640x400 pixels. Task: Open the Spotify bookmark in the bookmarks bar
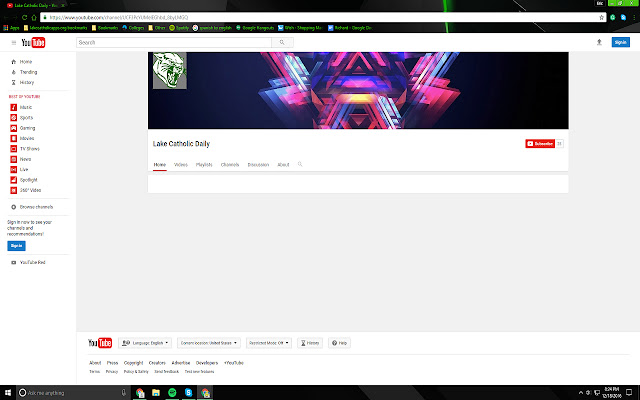pyautogui.click(x=179, y=28)
